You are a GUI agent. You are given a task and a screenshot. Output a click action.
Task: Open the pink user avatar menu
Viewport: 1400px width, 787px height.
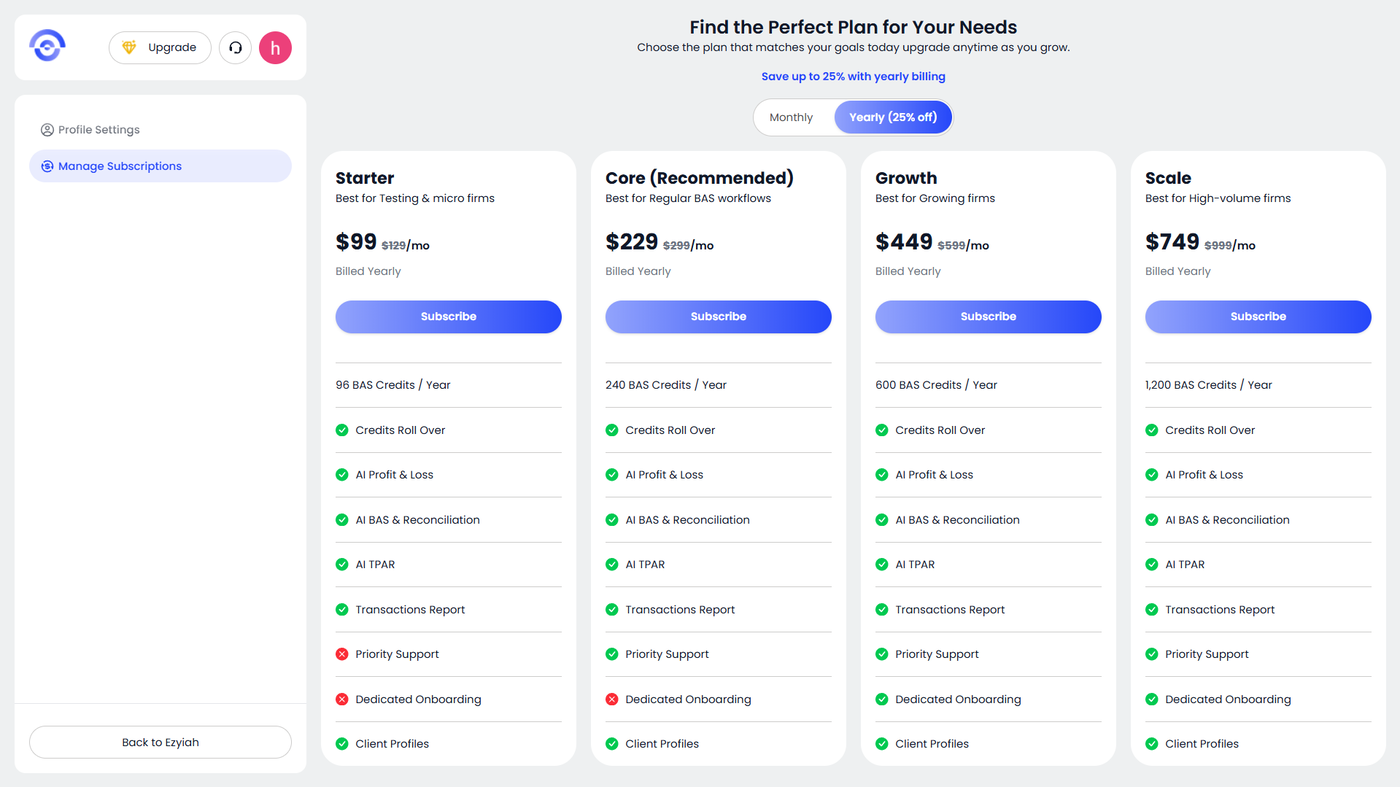click(275, 48)
